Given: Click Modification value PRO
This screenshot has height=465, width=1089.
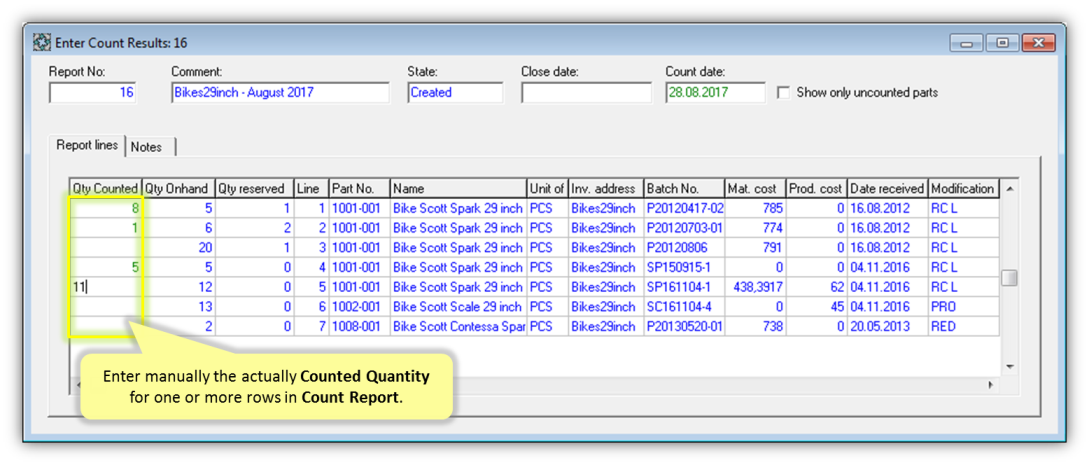Looking at the screenshot, I should 963,307.
